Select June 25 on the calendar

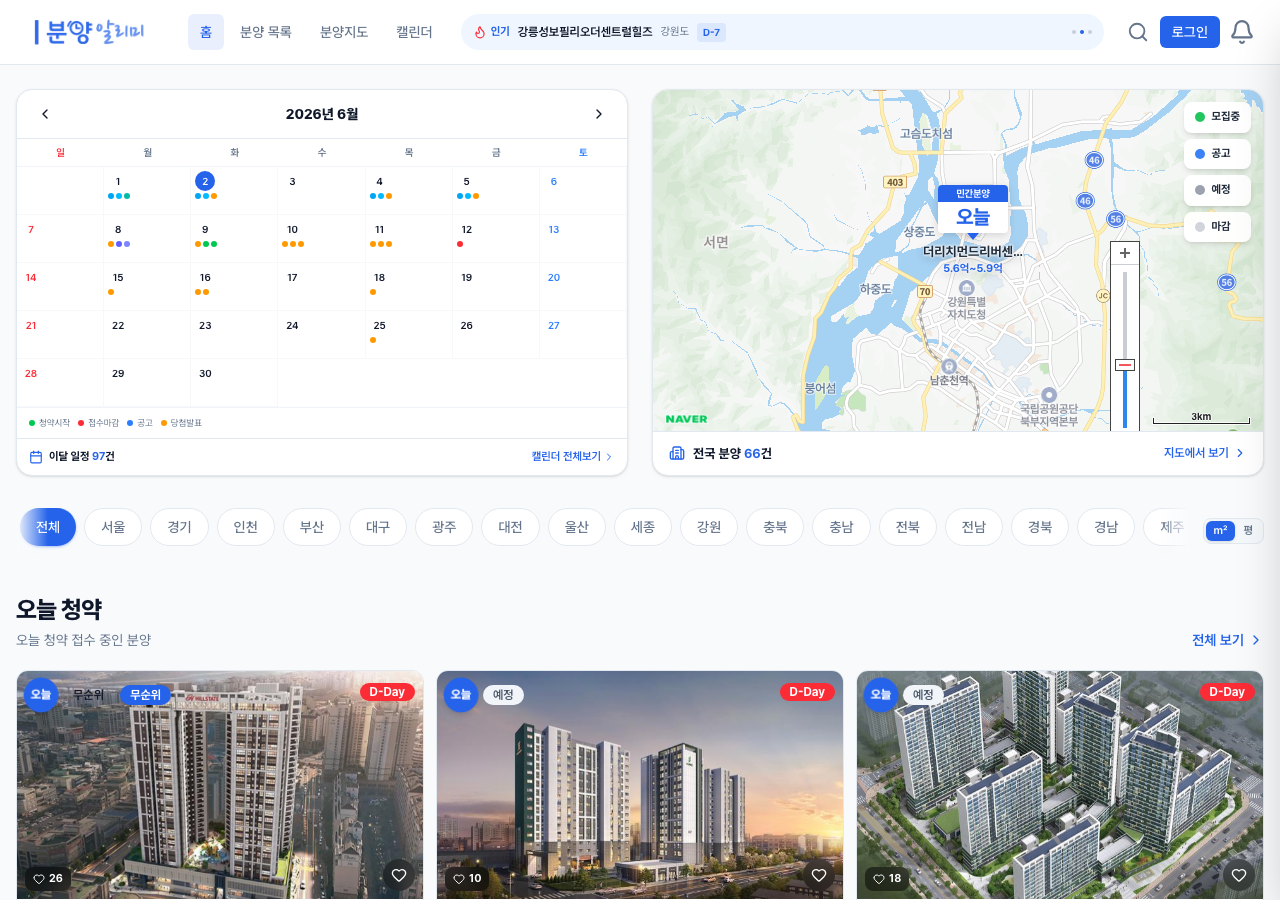pos(409,334)
